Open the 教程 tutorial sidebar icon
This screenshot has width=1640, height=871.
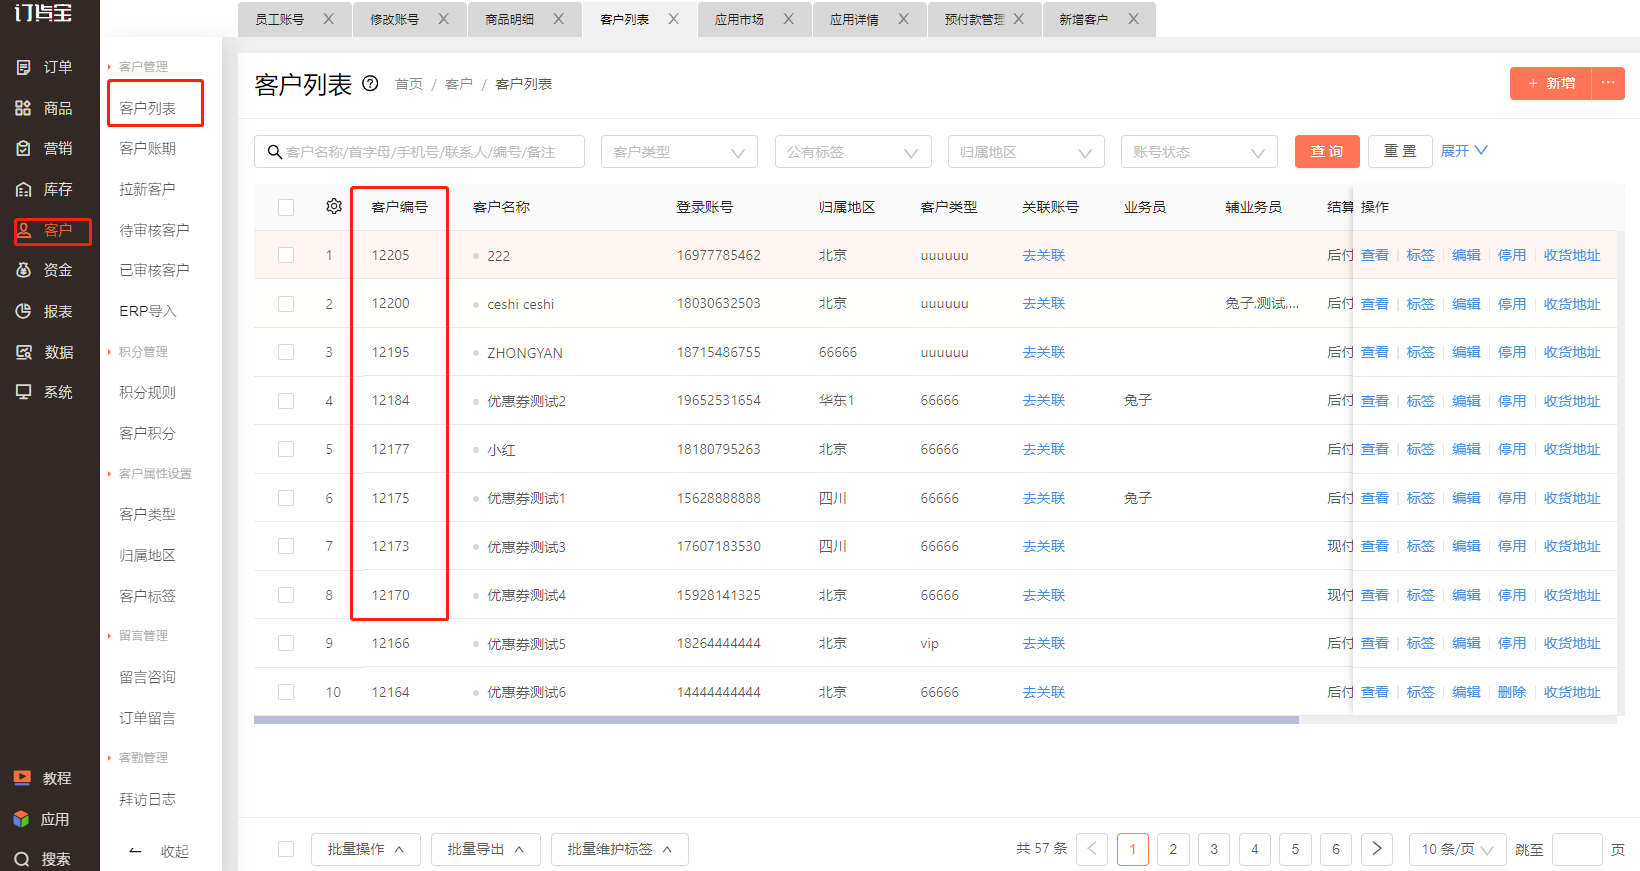coord(22,778)
